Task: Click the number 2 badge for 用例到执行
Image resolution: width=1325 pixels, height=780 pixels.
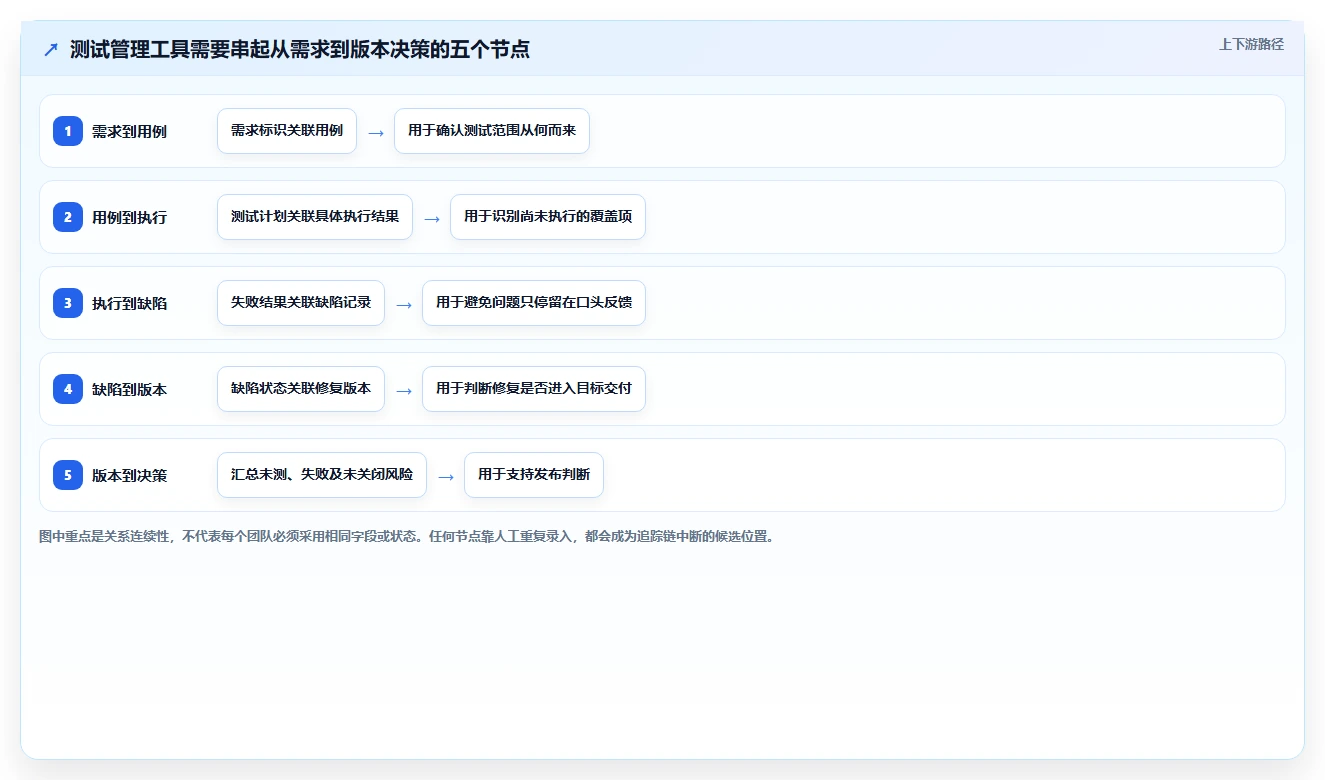Action: coord(68,216)
